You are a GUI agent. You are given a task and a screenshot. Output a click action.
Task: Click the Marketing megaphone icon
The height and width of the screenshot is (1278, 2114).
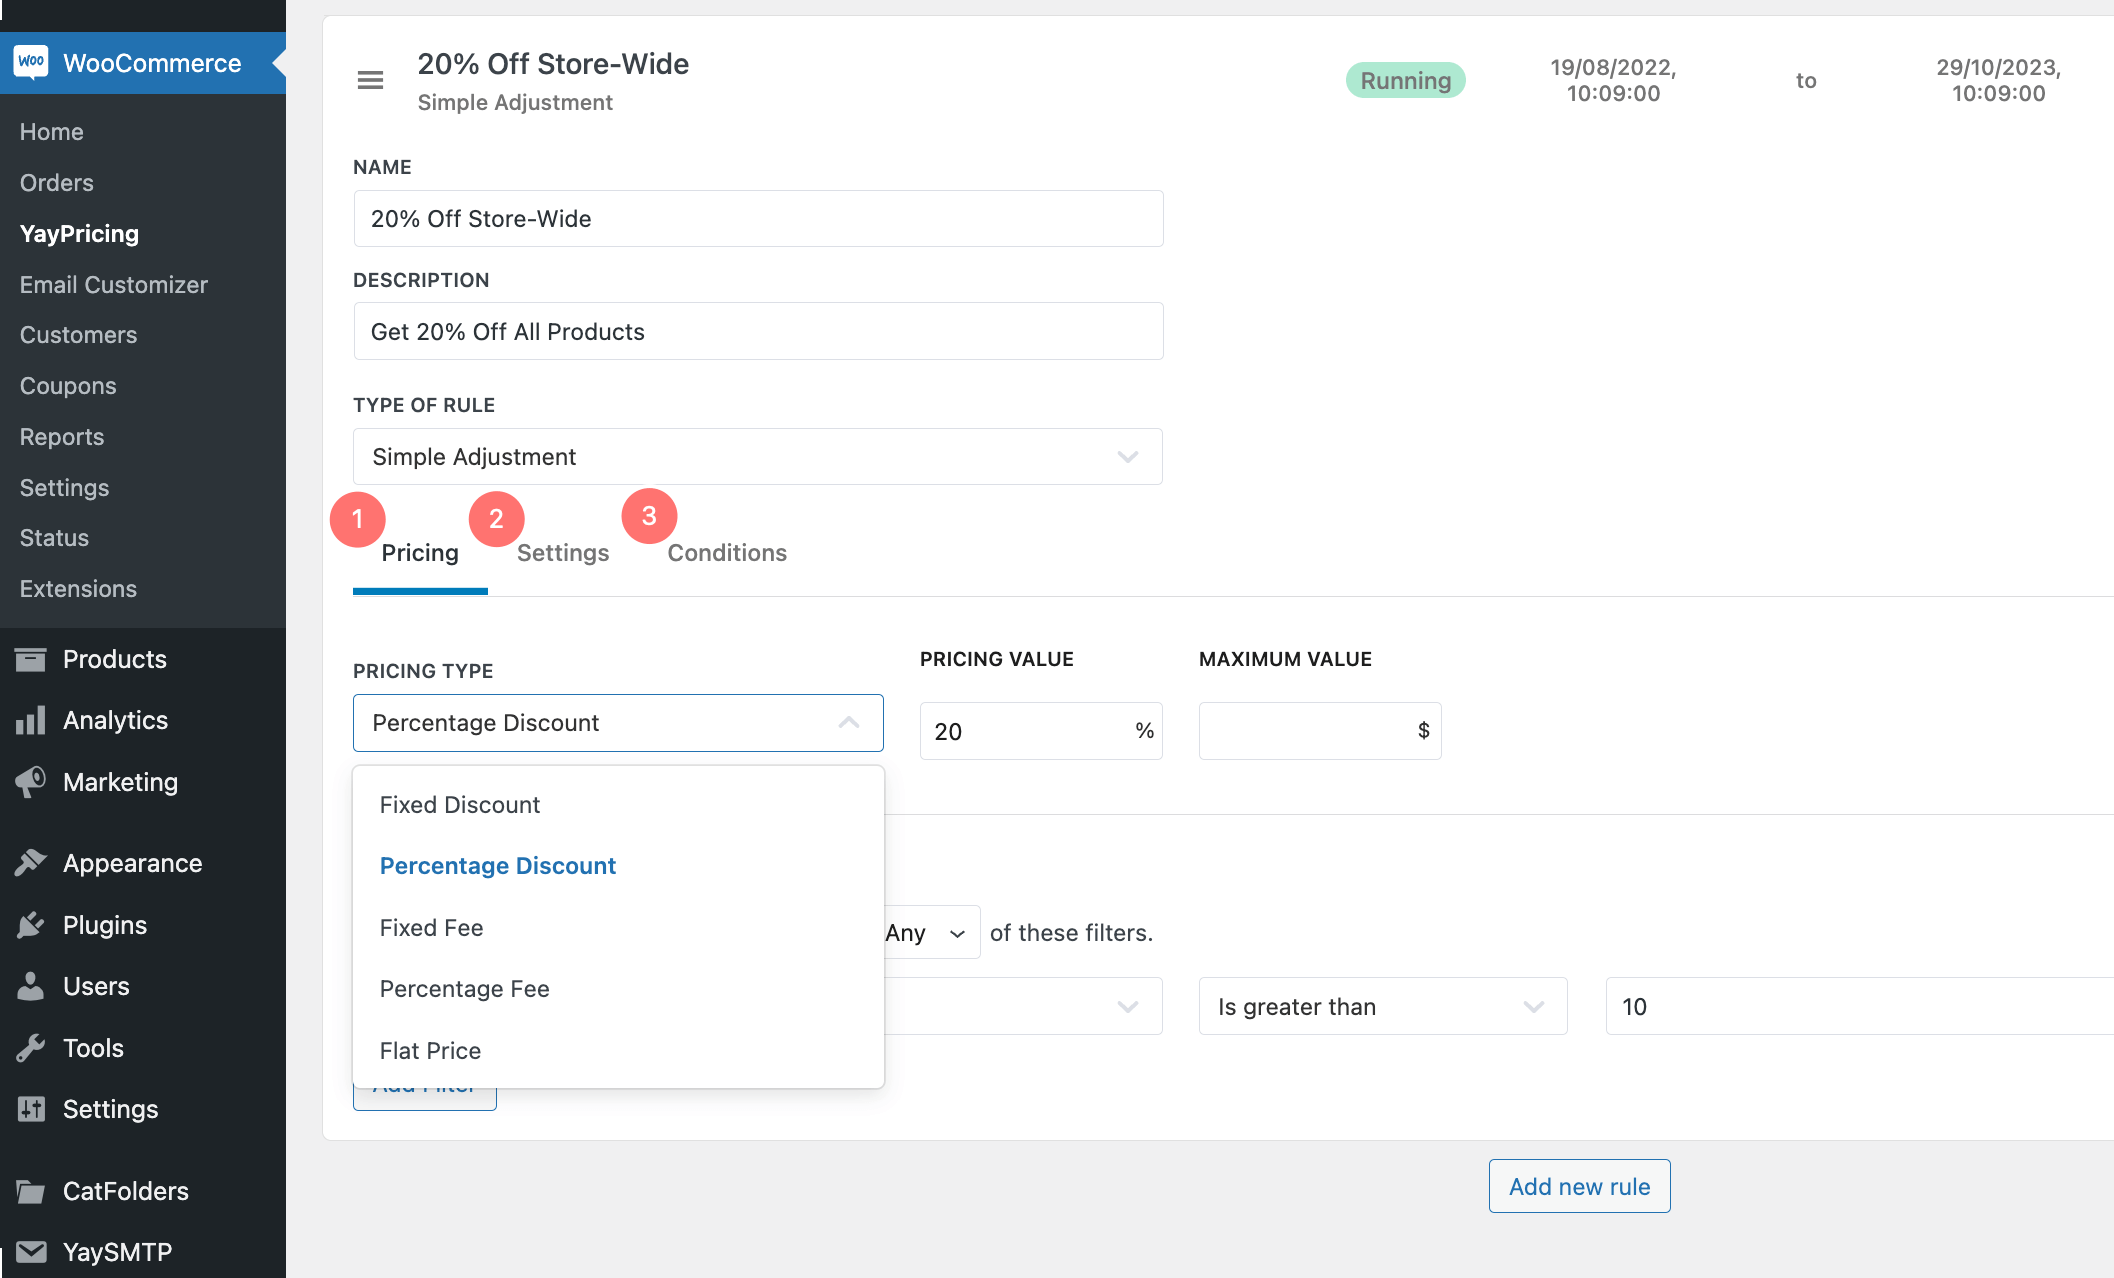point(32,781)
